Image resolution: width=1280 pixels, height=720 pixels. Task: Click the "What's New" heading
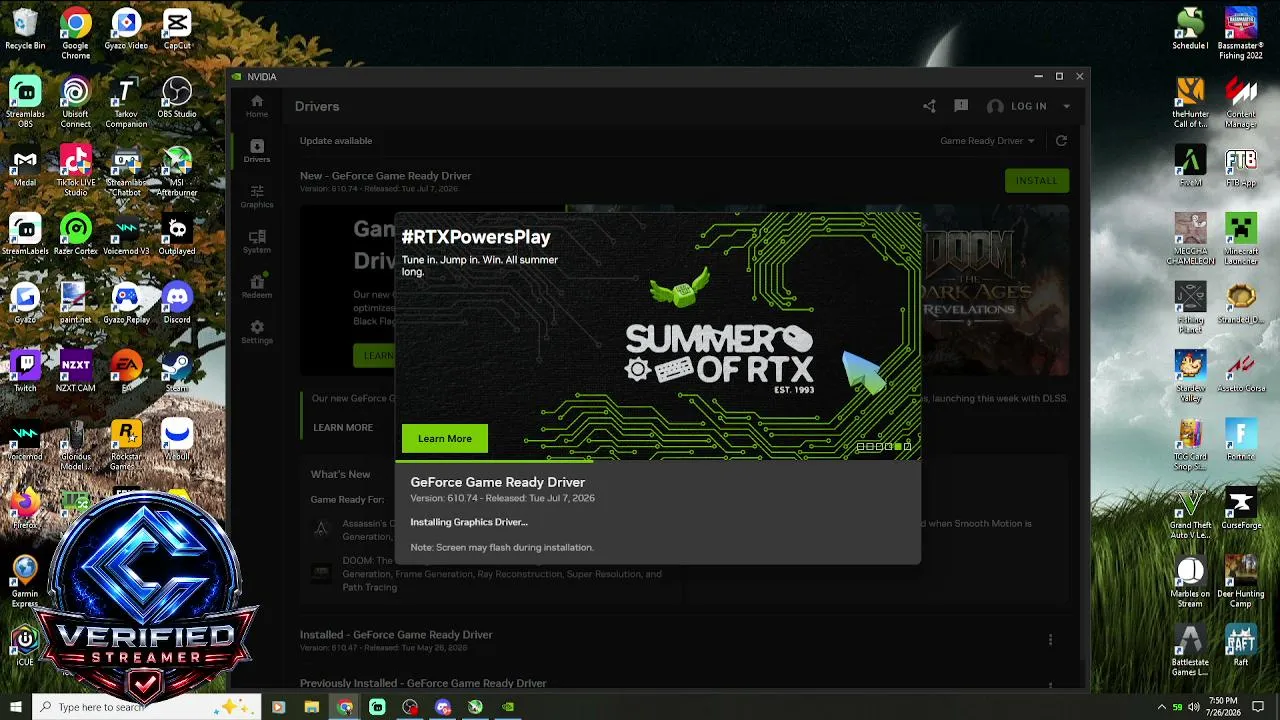[340, 474]
